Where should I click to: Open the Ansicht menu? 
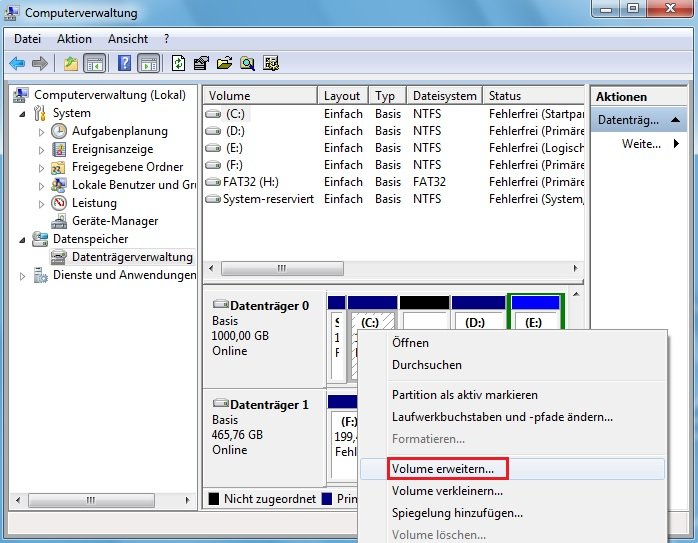coord(128,39)
